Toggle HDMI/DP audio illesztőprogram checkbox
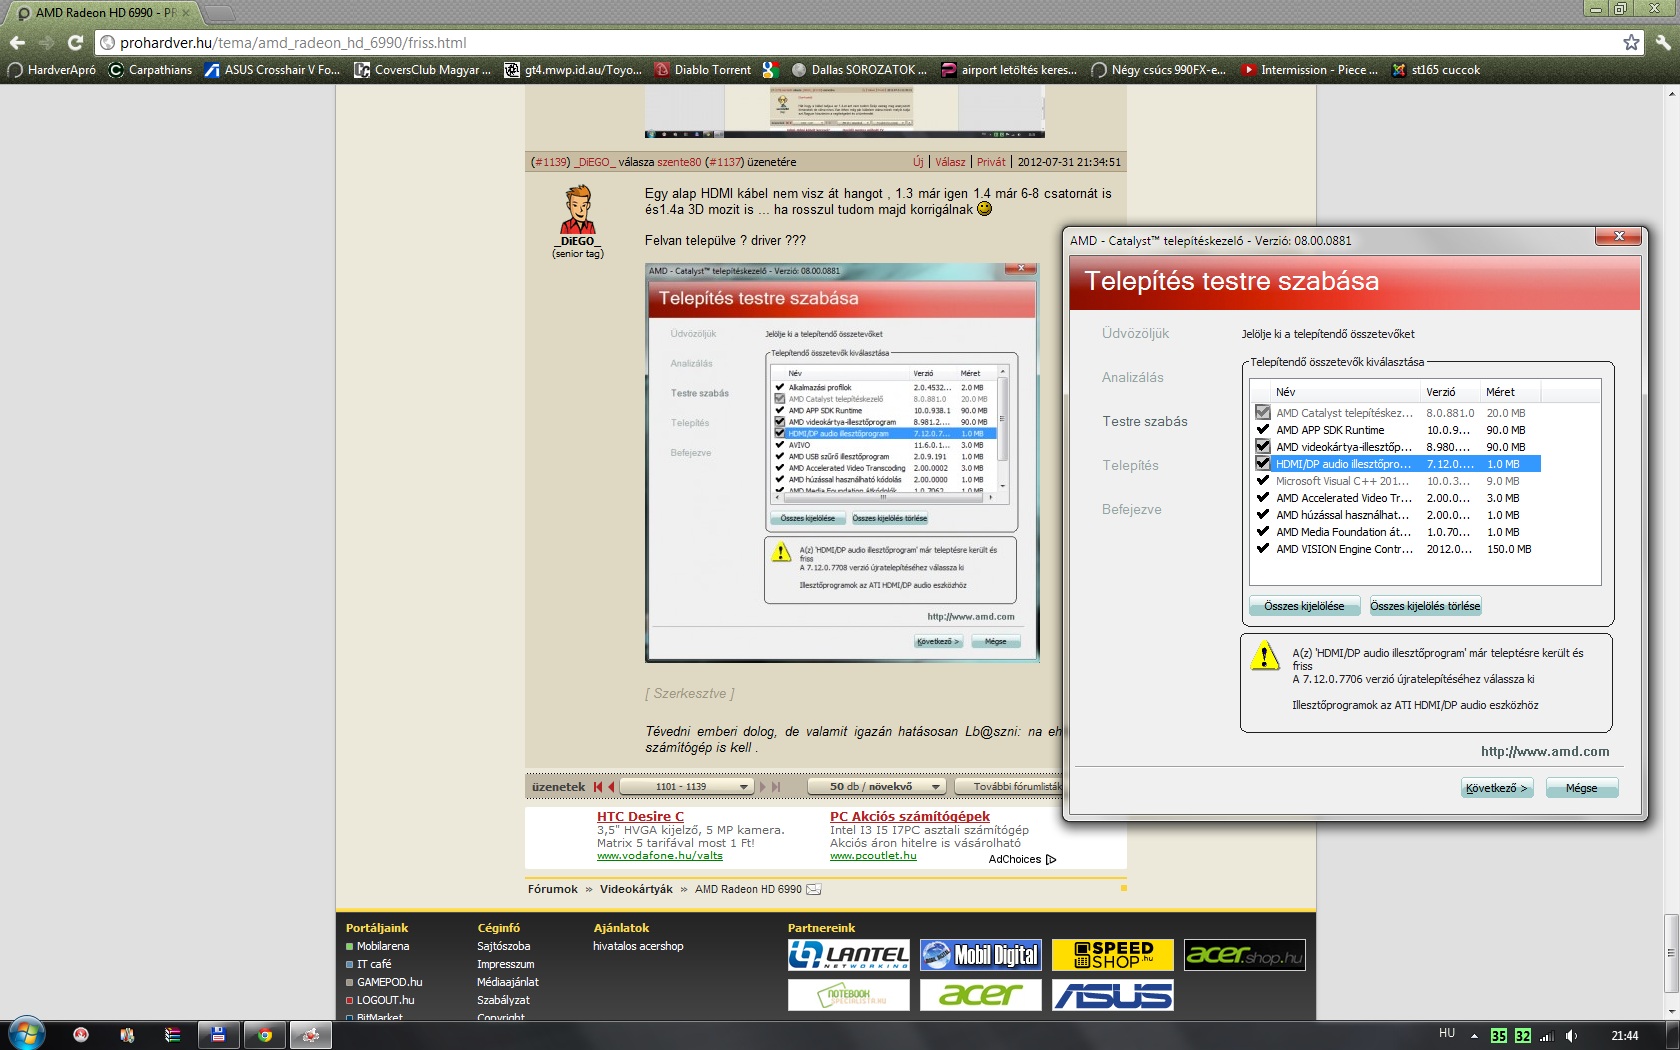This screenshot has height=1050, width=1680. [x=1263, y=464]
